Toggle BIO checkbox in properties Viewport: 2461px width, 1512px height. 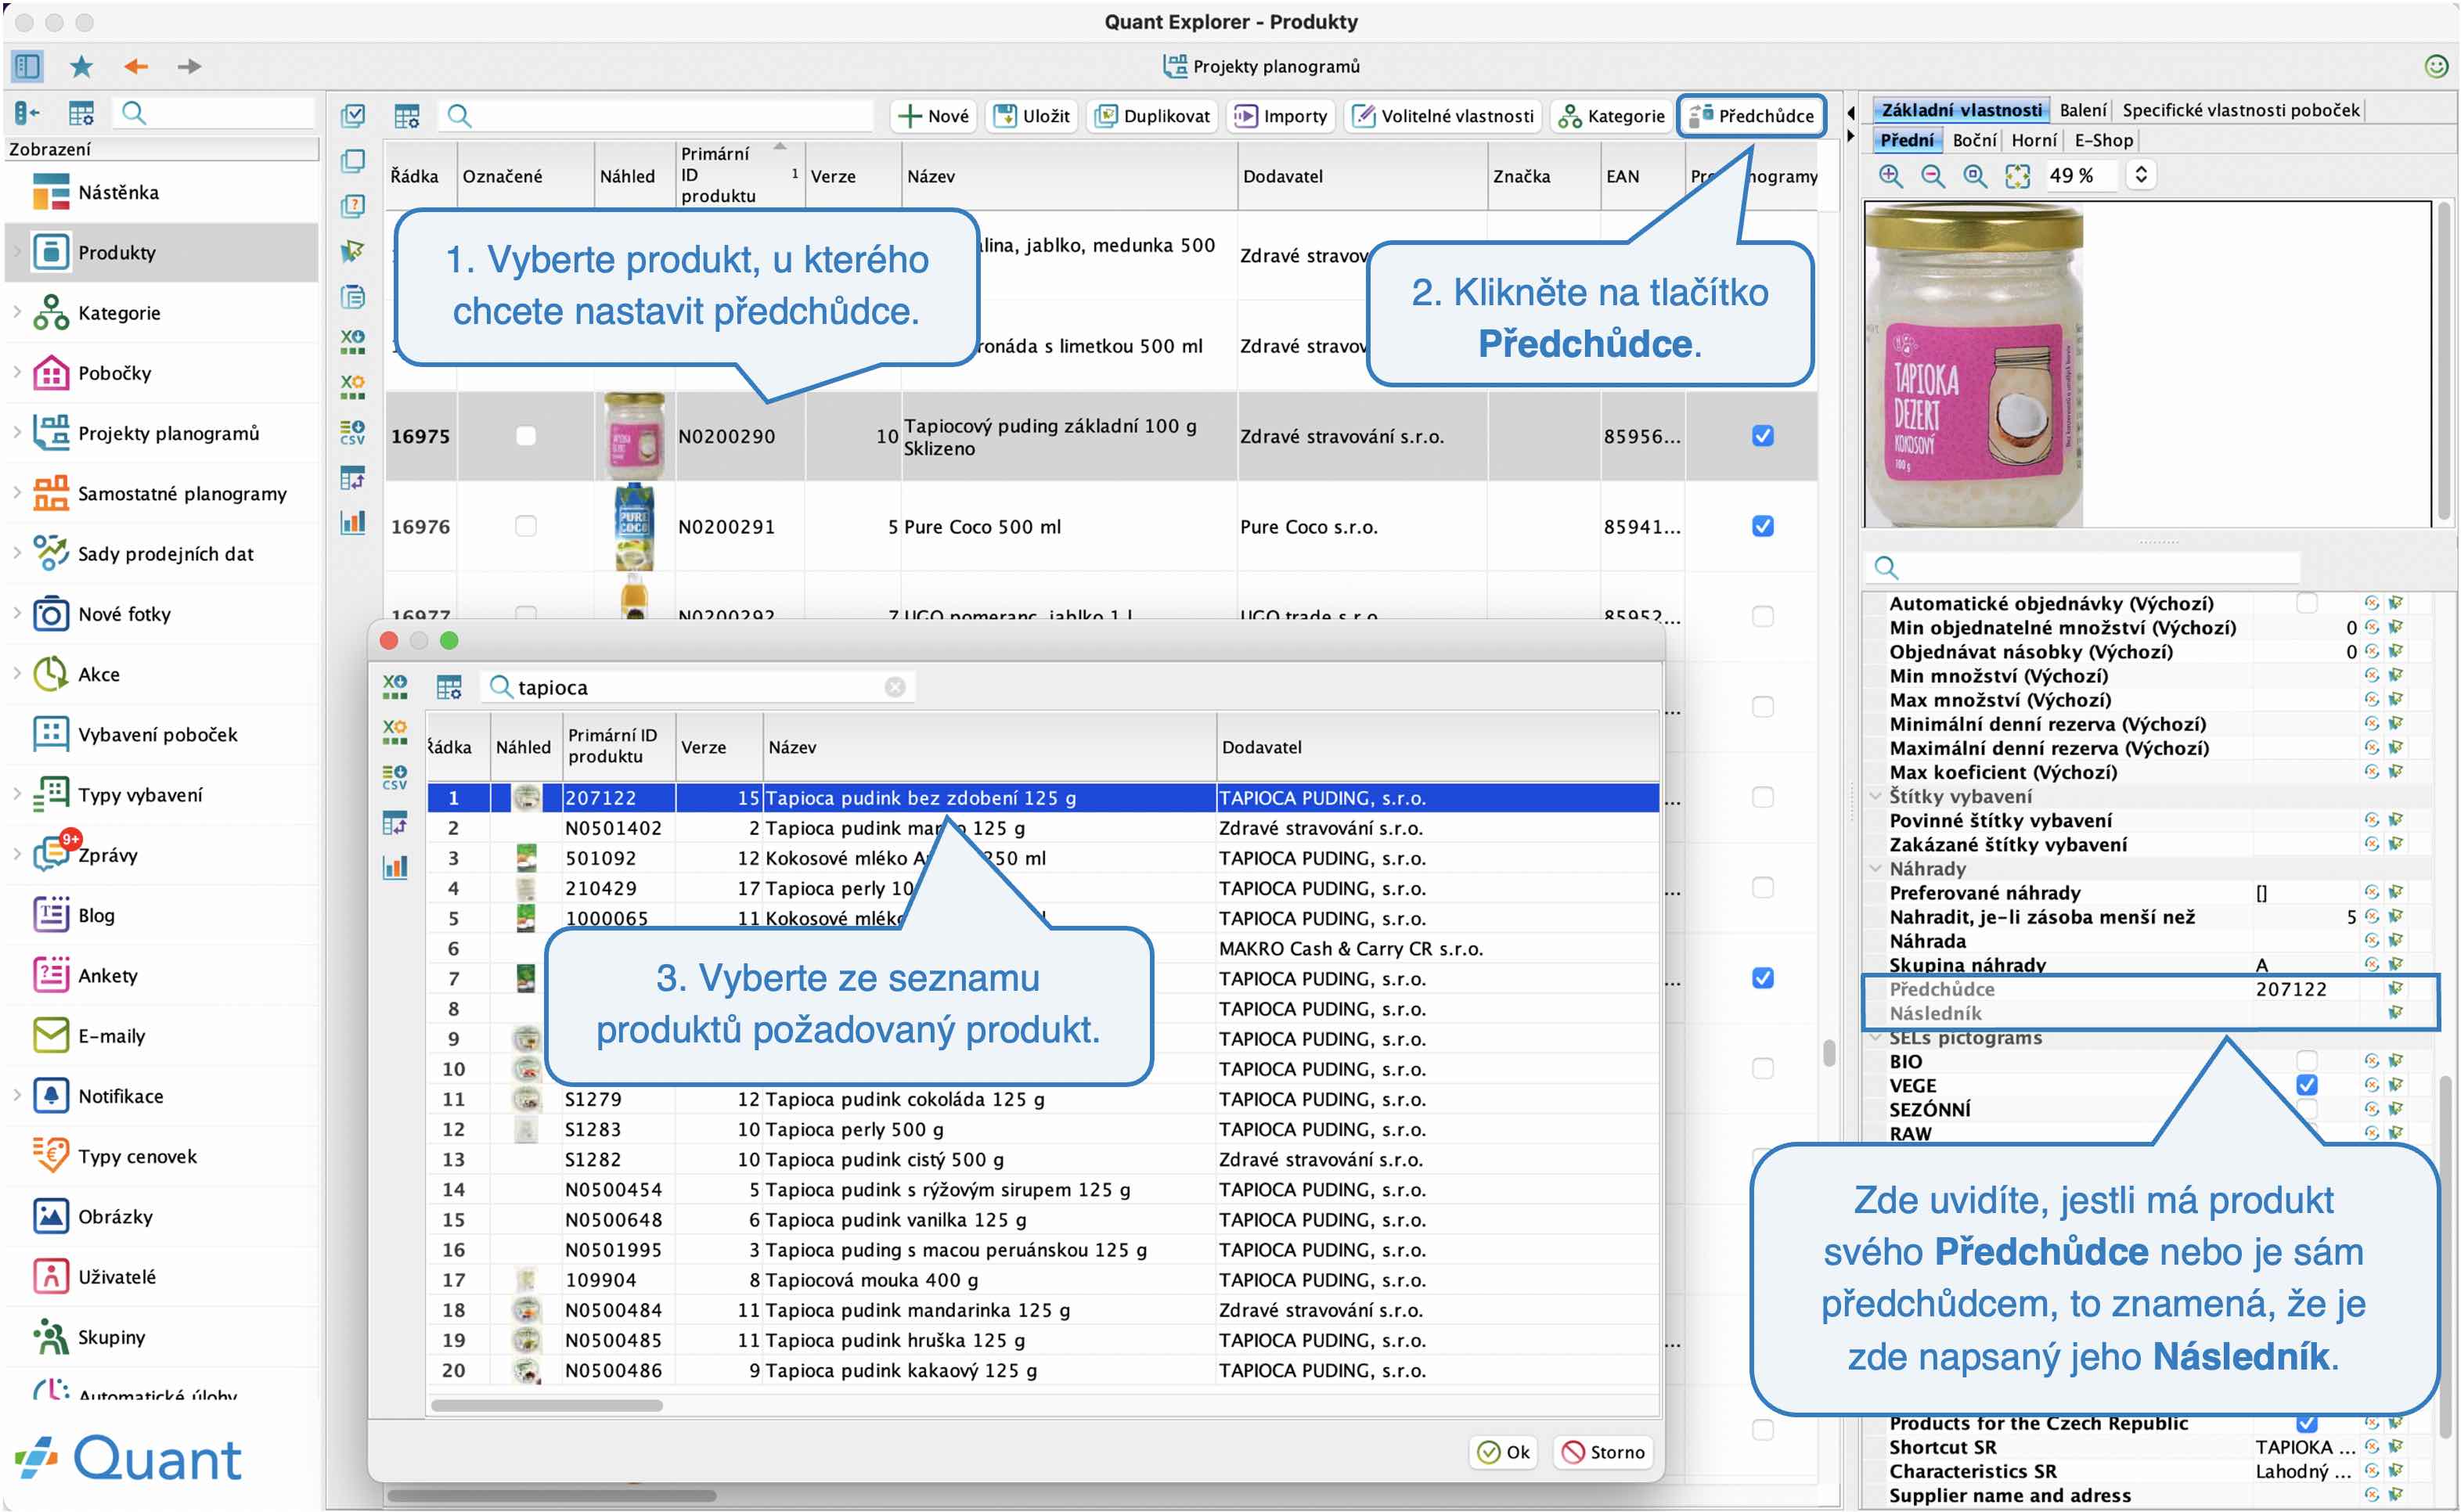tap(2306, 1061)
